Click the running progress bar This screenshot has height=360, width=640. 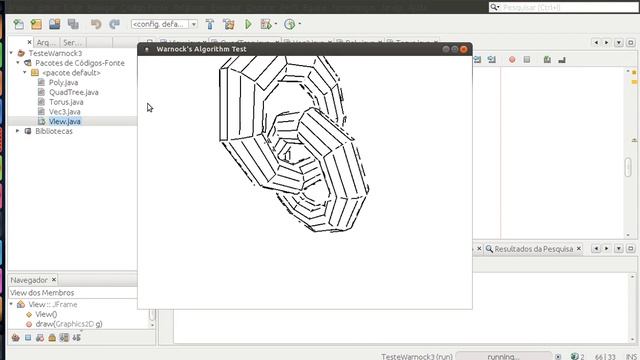point(504,356)
